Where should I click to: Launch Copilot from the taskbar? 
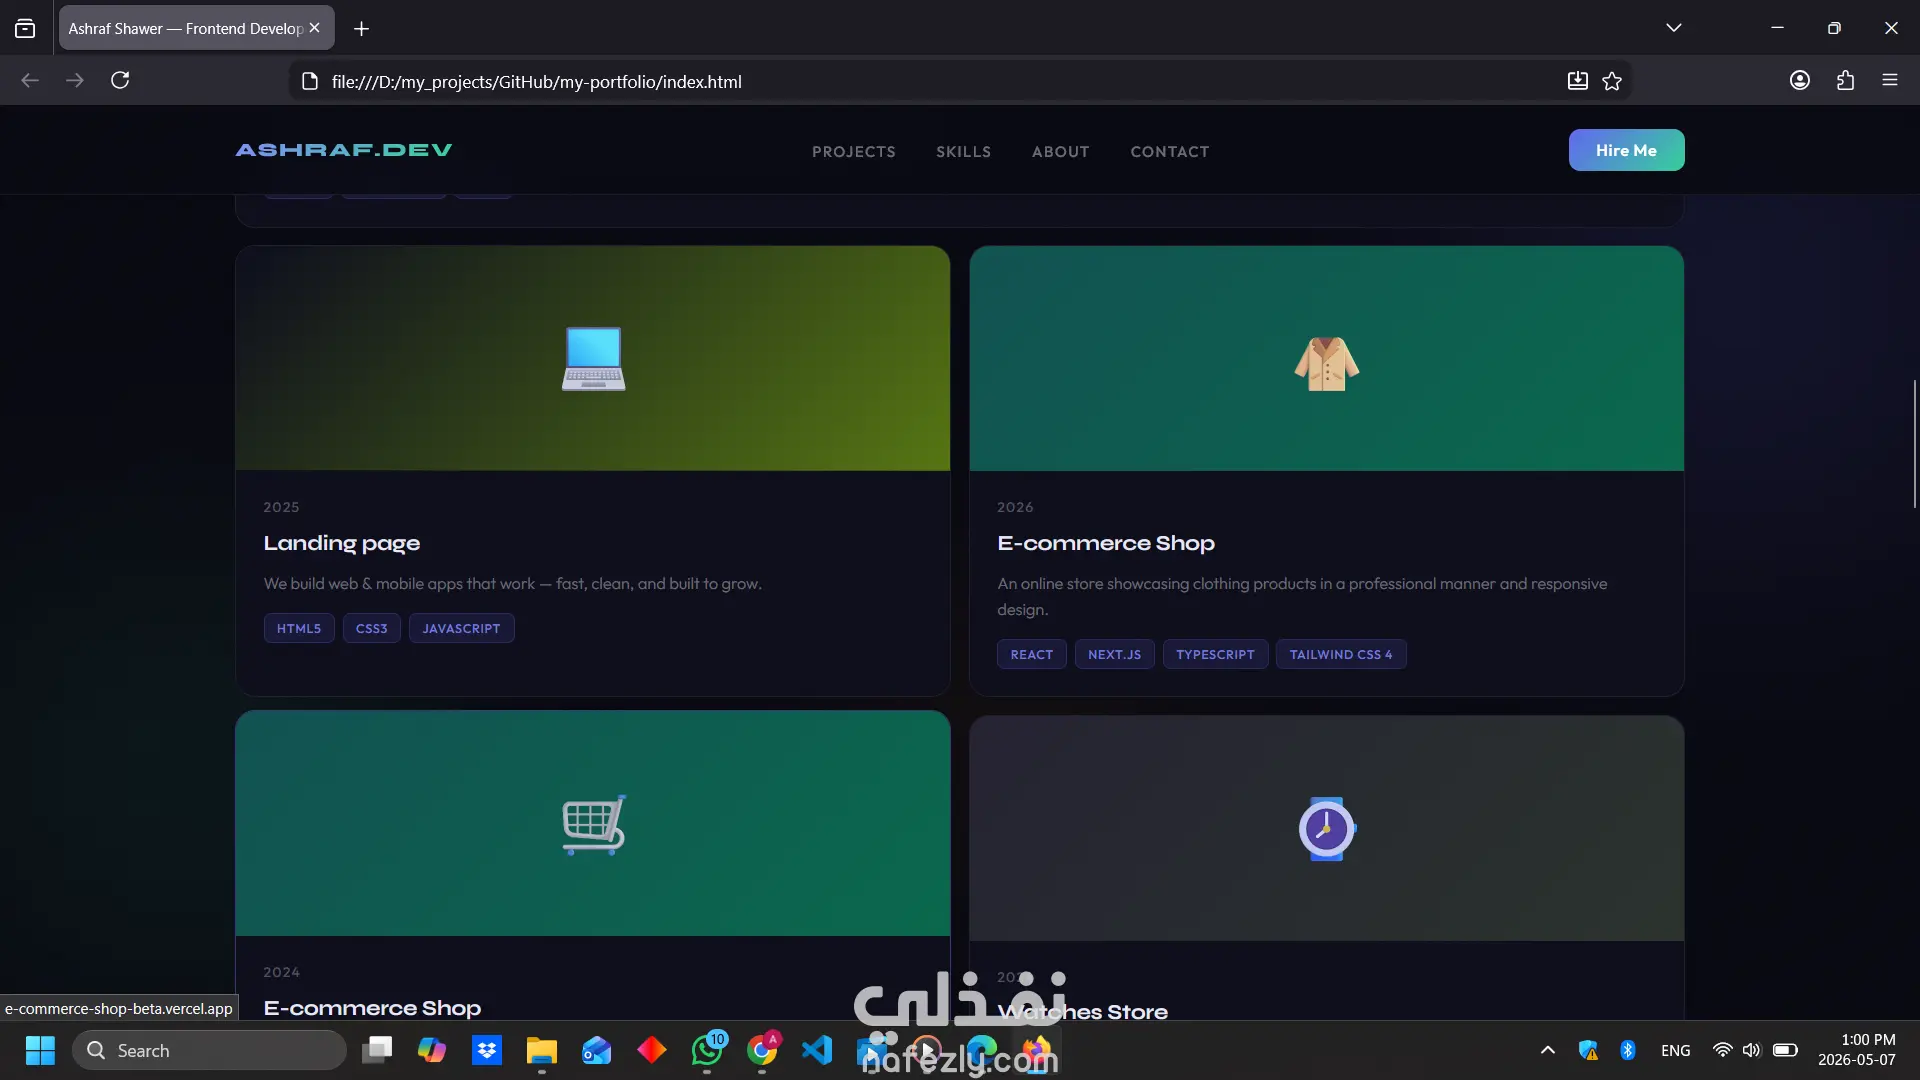(x=432, y=1050)
